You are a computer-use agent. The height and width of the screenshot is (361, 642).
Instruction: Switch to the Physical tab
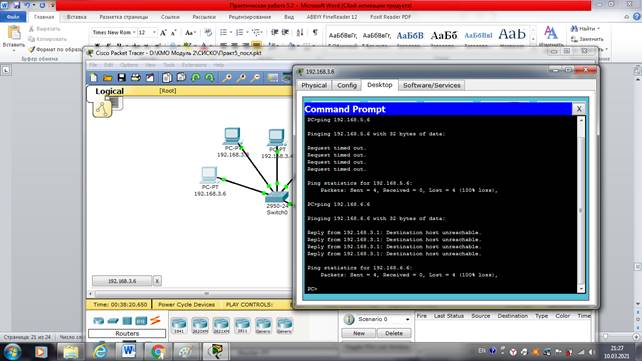[x=314, y=85]
